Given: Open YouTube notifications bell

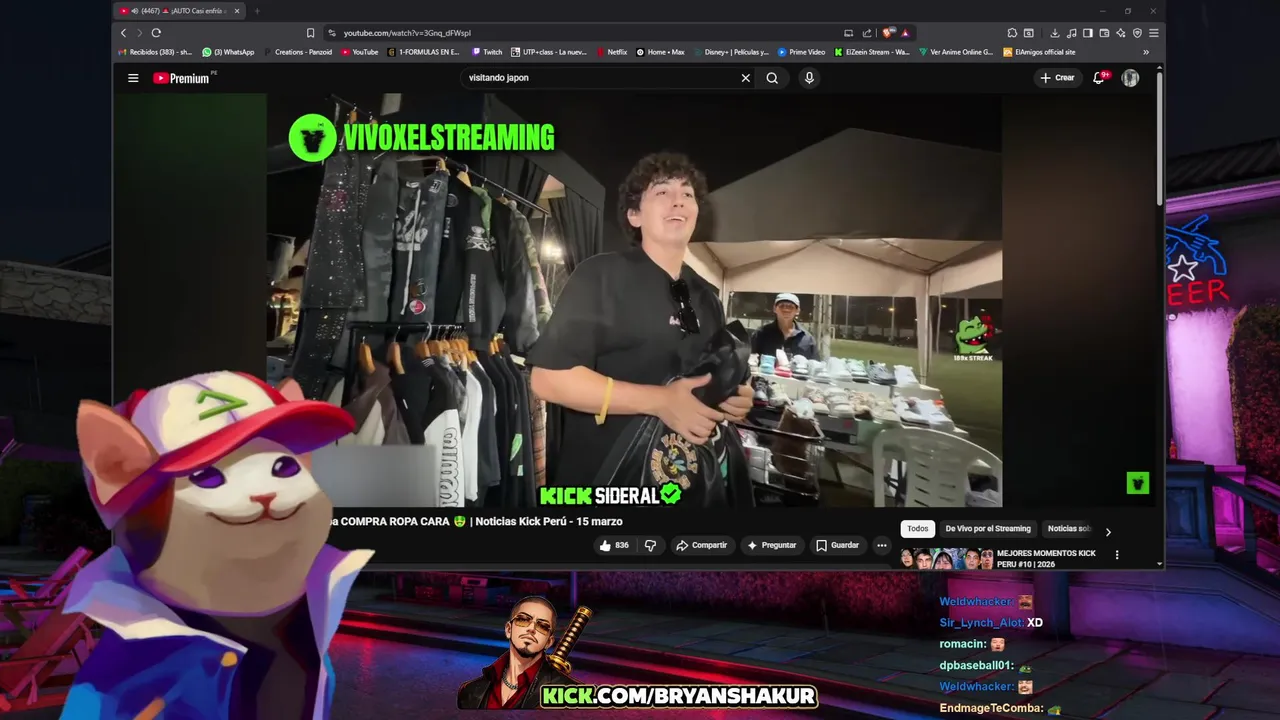Looking at the screenshot, I should coord(1098,78).
